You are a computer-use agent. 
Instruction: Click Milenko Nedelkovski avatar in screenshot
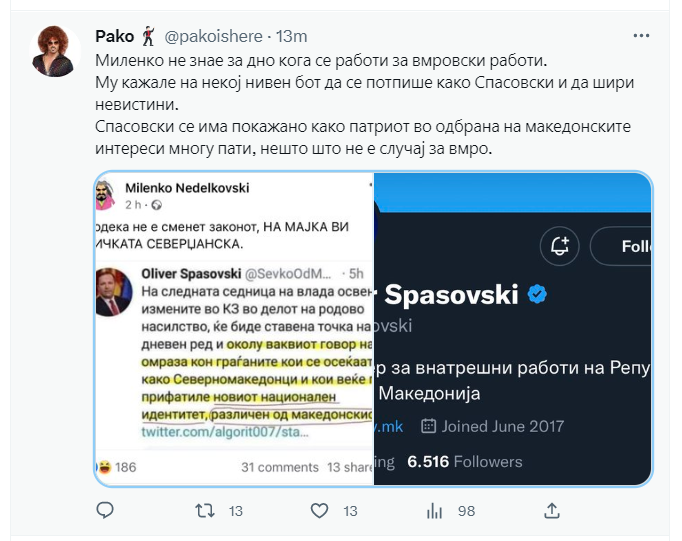pos(105,195)
